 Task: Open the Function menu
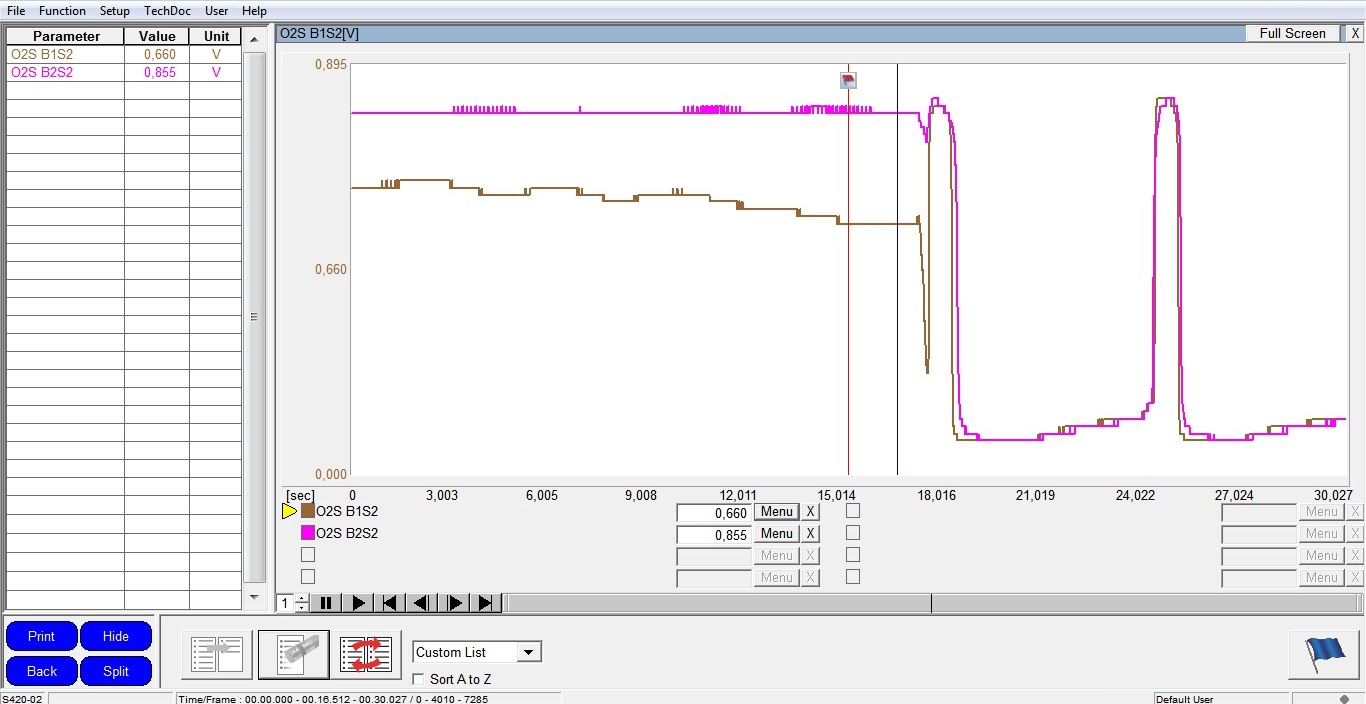[62, 11]
